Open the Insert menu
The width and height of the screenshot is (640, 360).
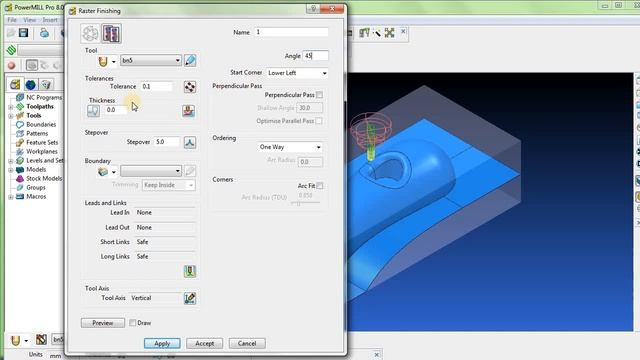click(50, 20)
